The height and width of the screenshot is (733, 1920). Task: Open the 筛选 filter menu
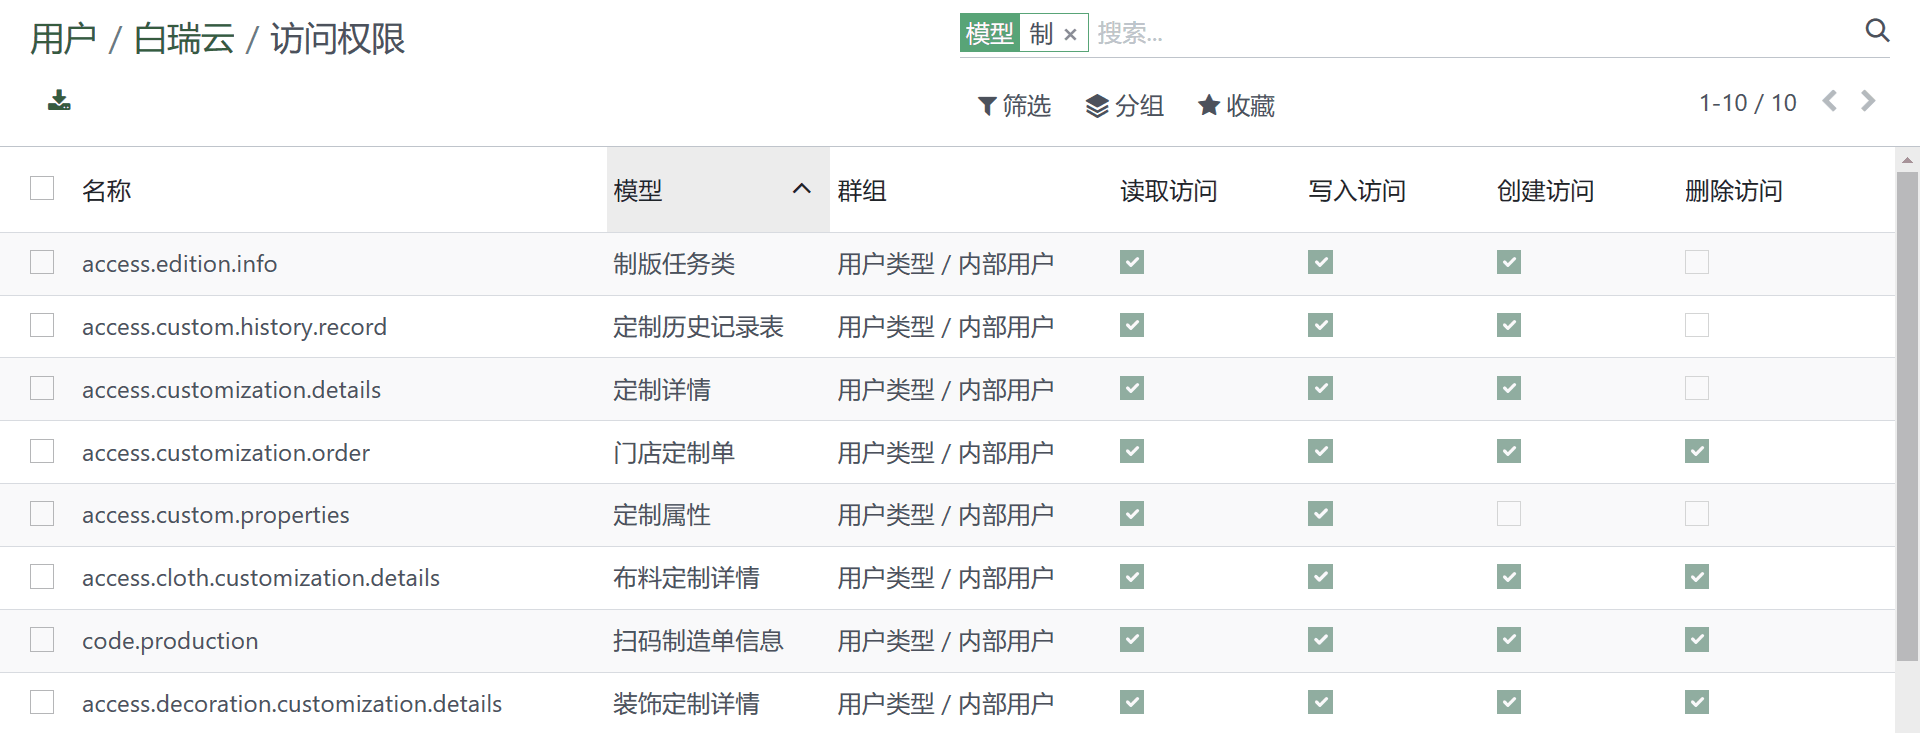pyautogui.click(x=1014, y=105)
